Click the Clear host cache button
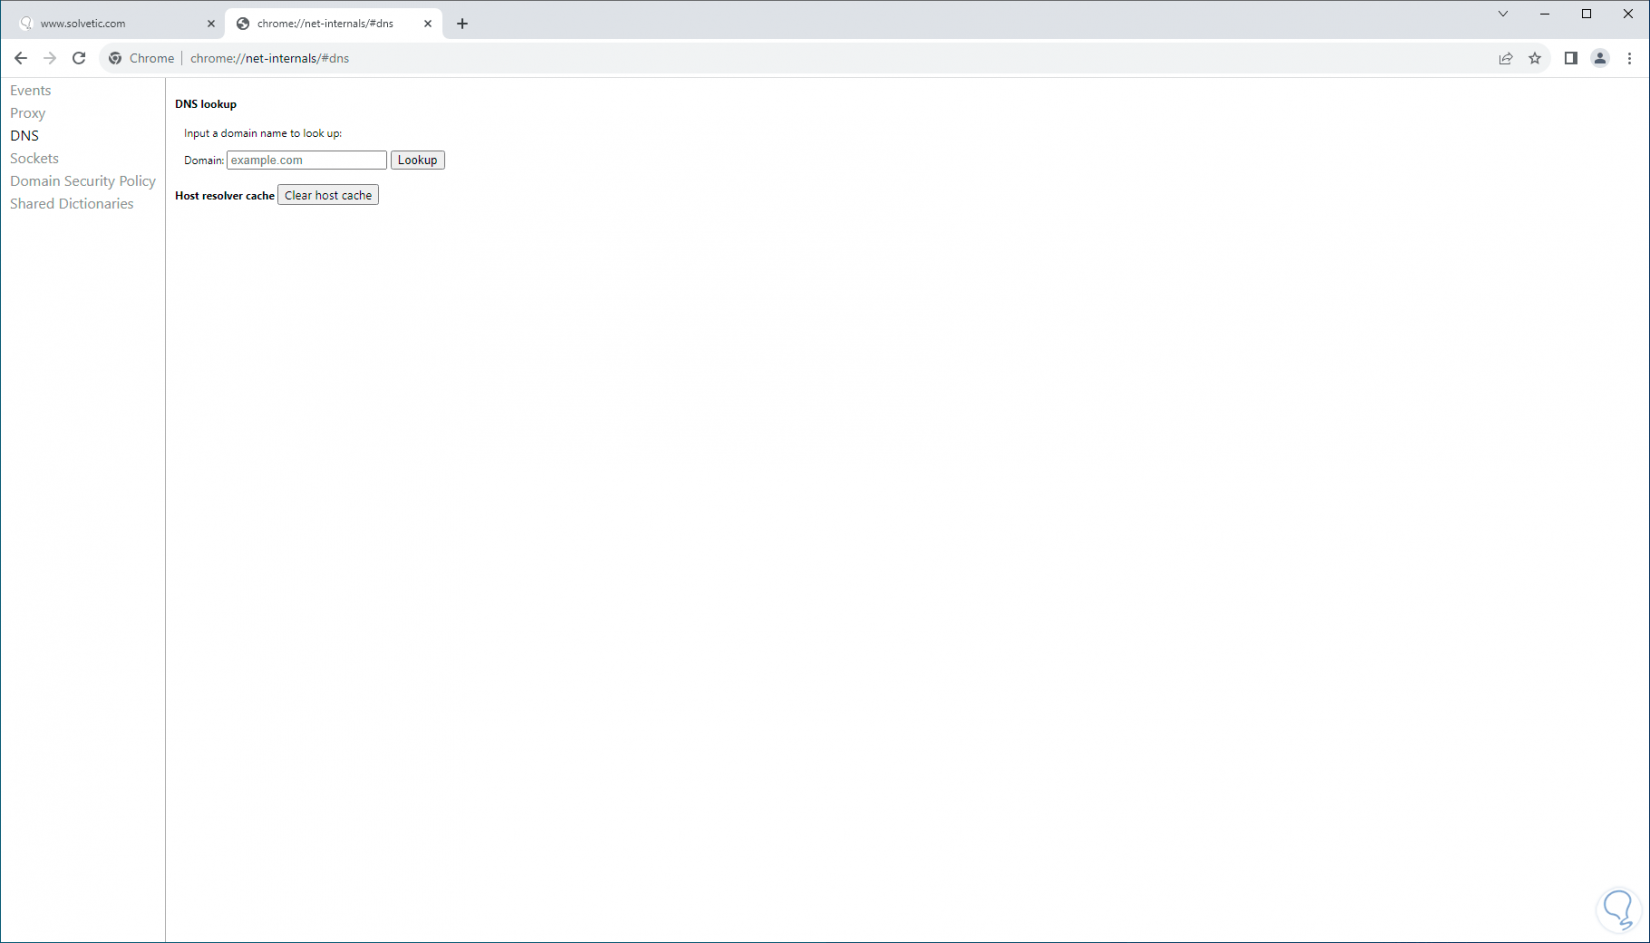 328,195
